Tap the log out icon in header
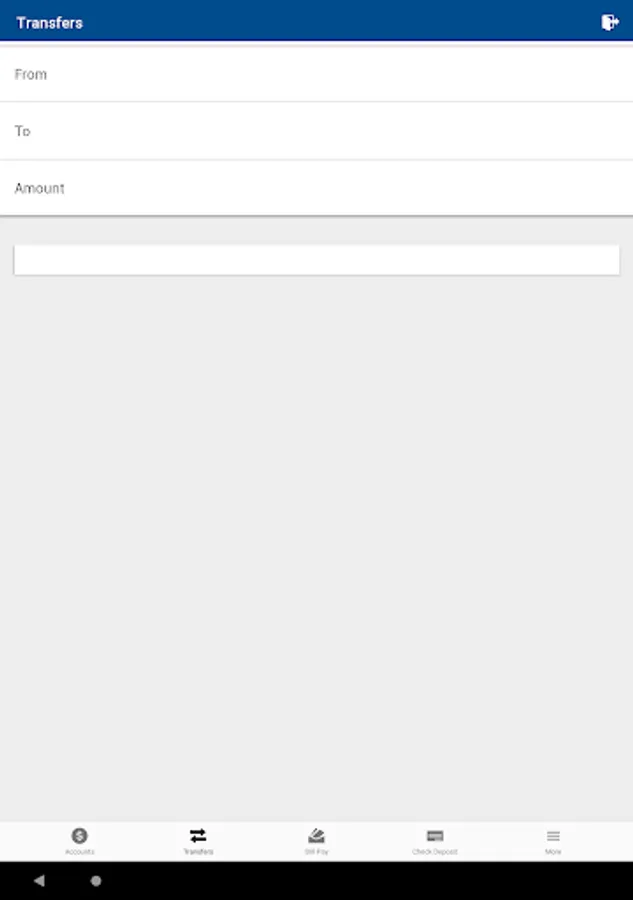 click(609, 22)
